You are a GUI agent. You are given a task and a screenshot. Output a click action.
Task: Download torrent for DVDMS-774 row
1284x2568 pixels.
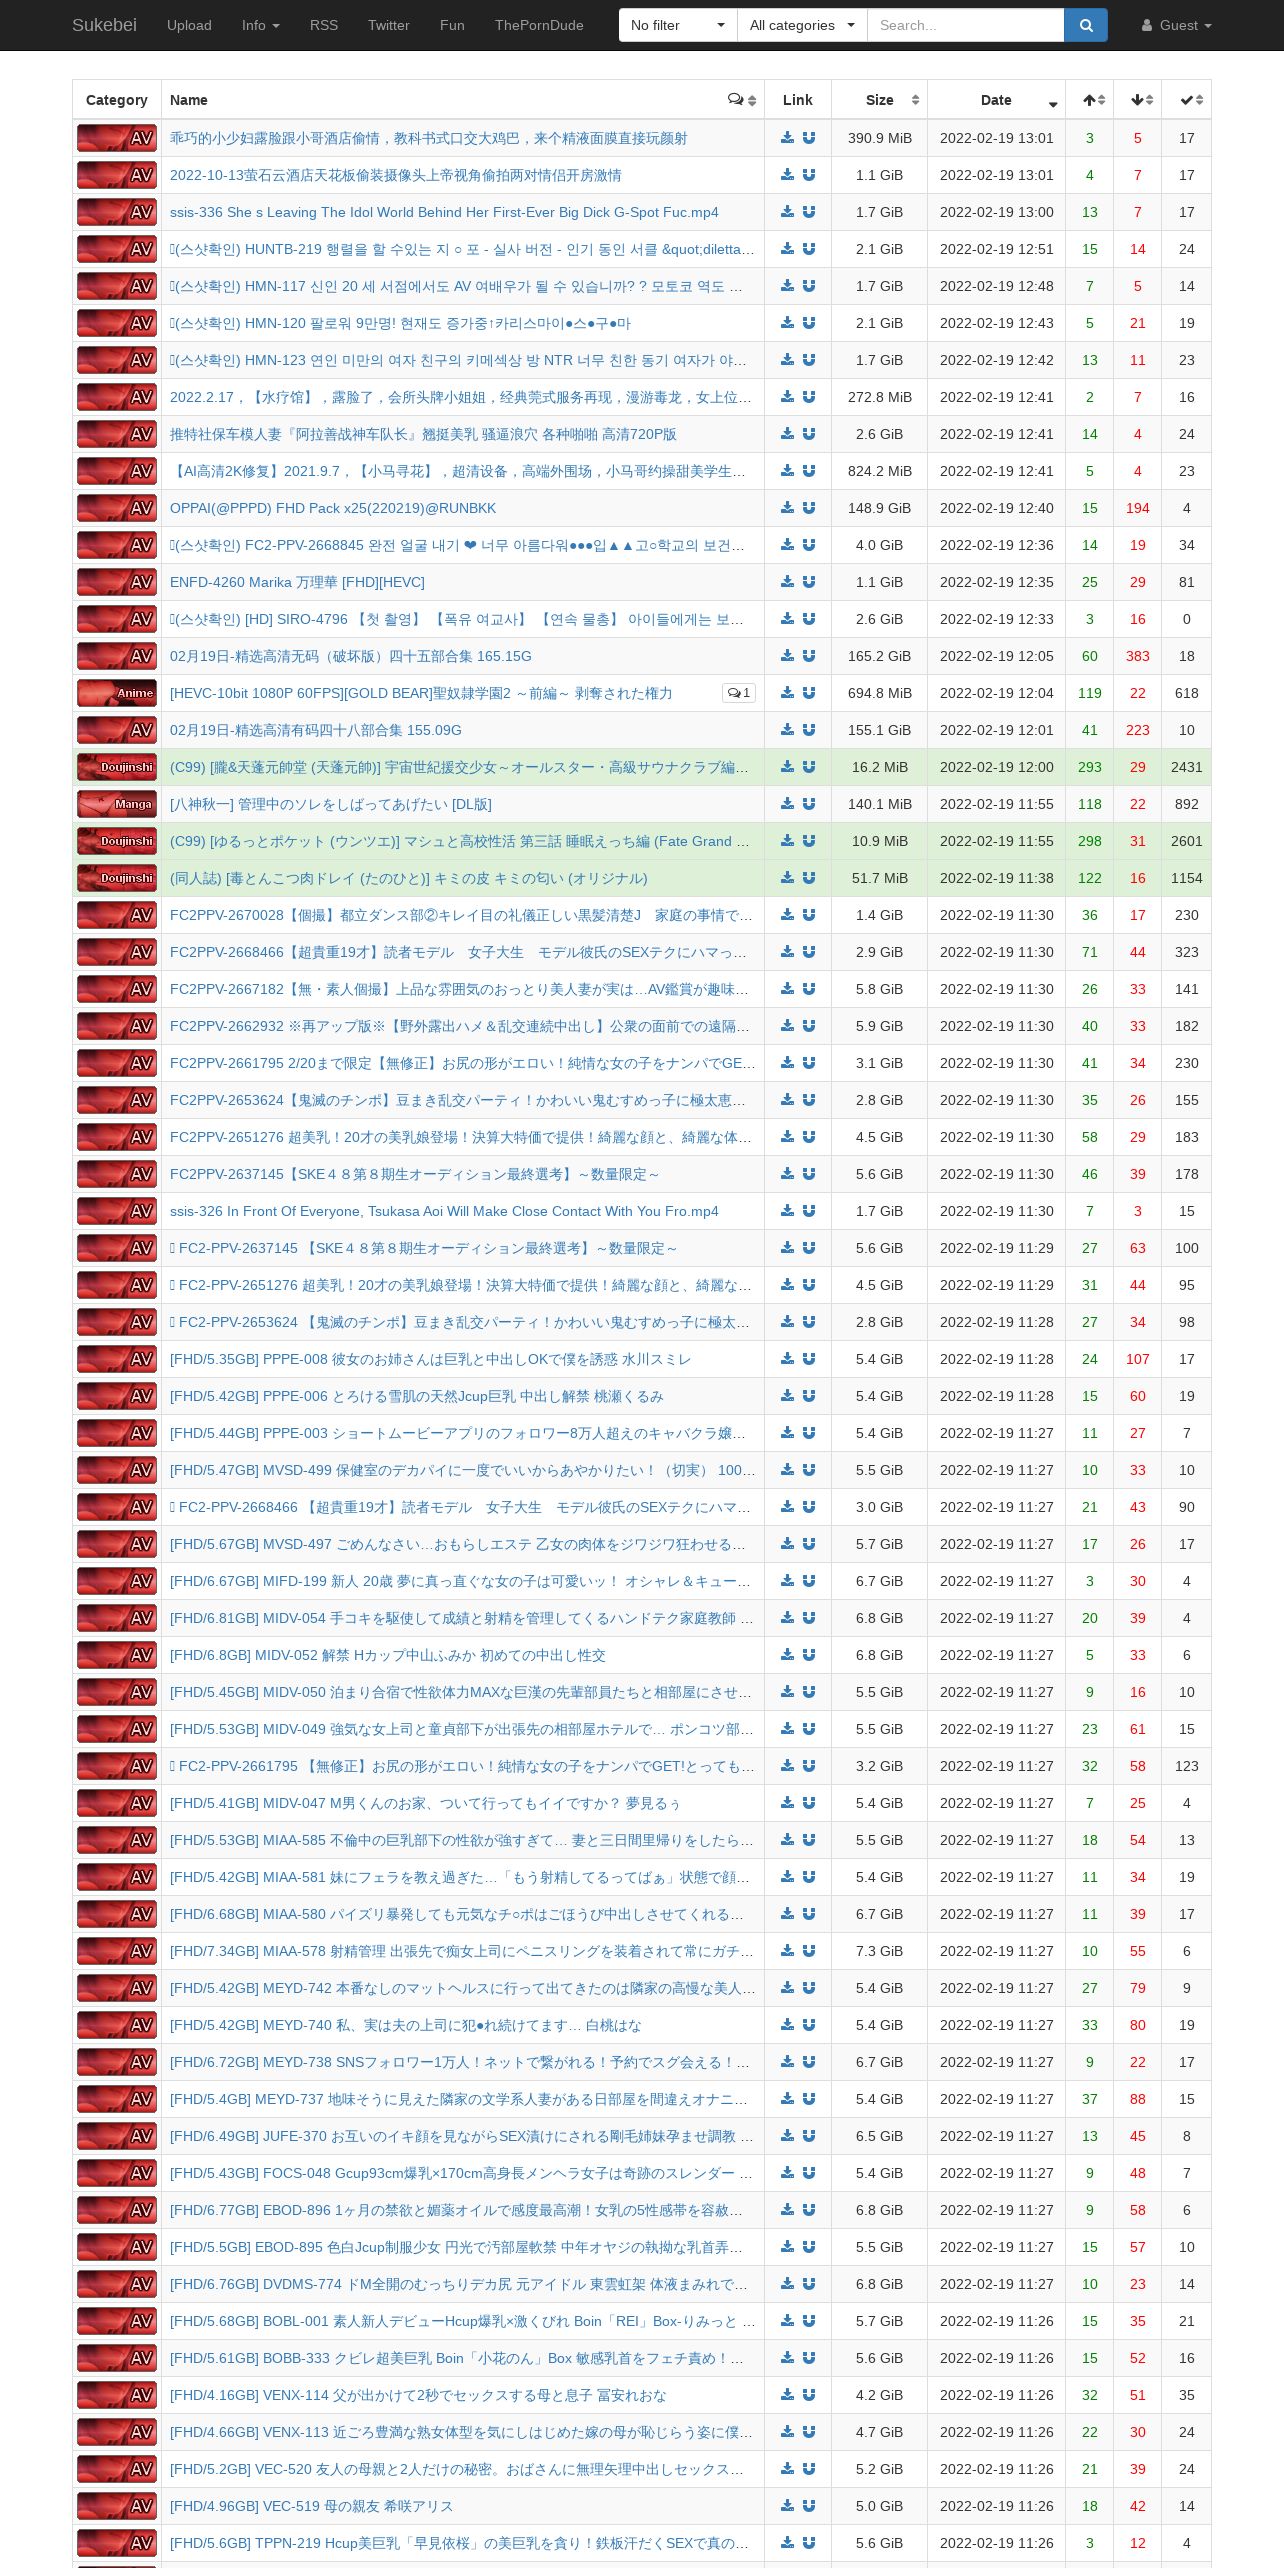pyautogui.click(x=788, y=2284)
